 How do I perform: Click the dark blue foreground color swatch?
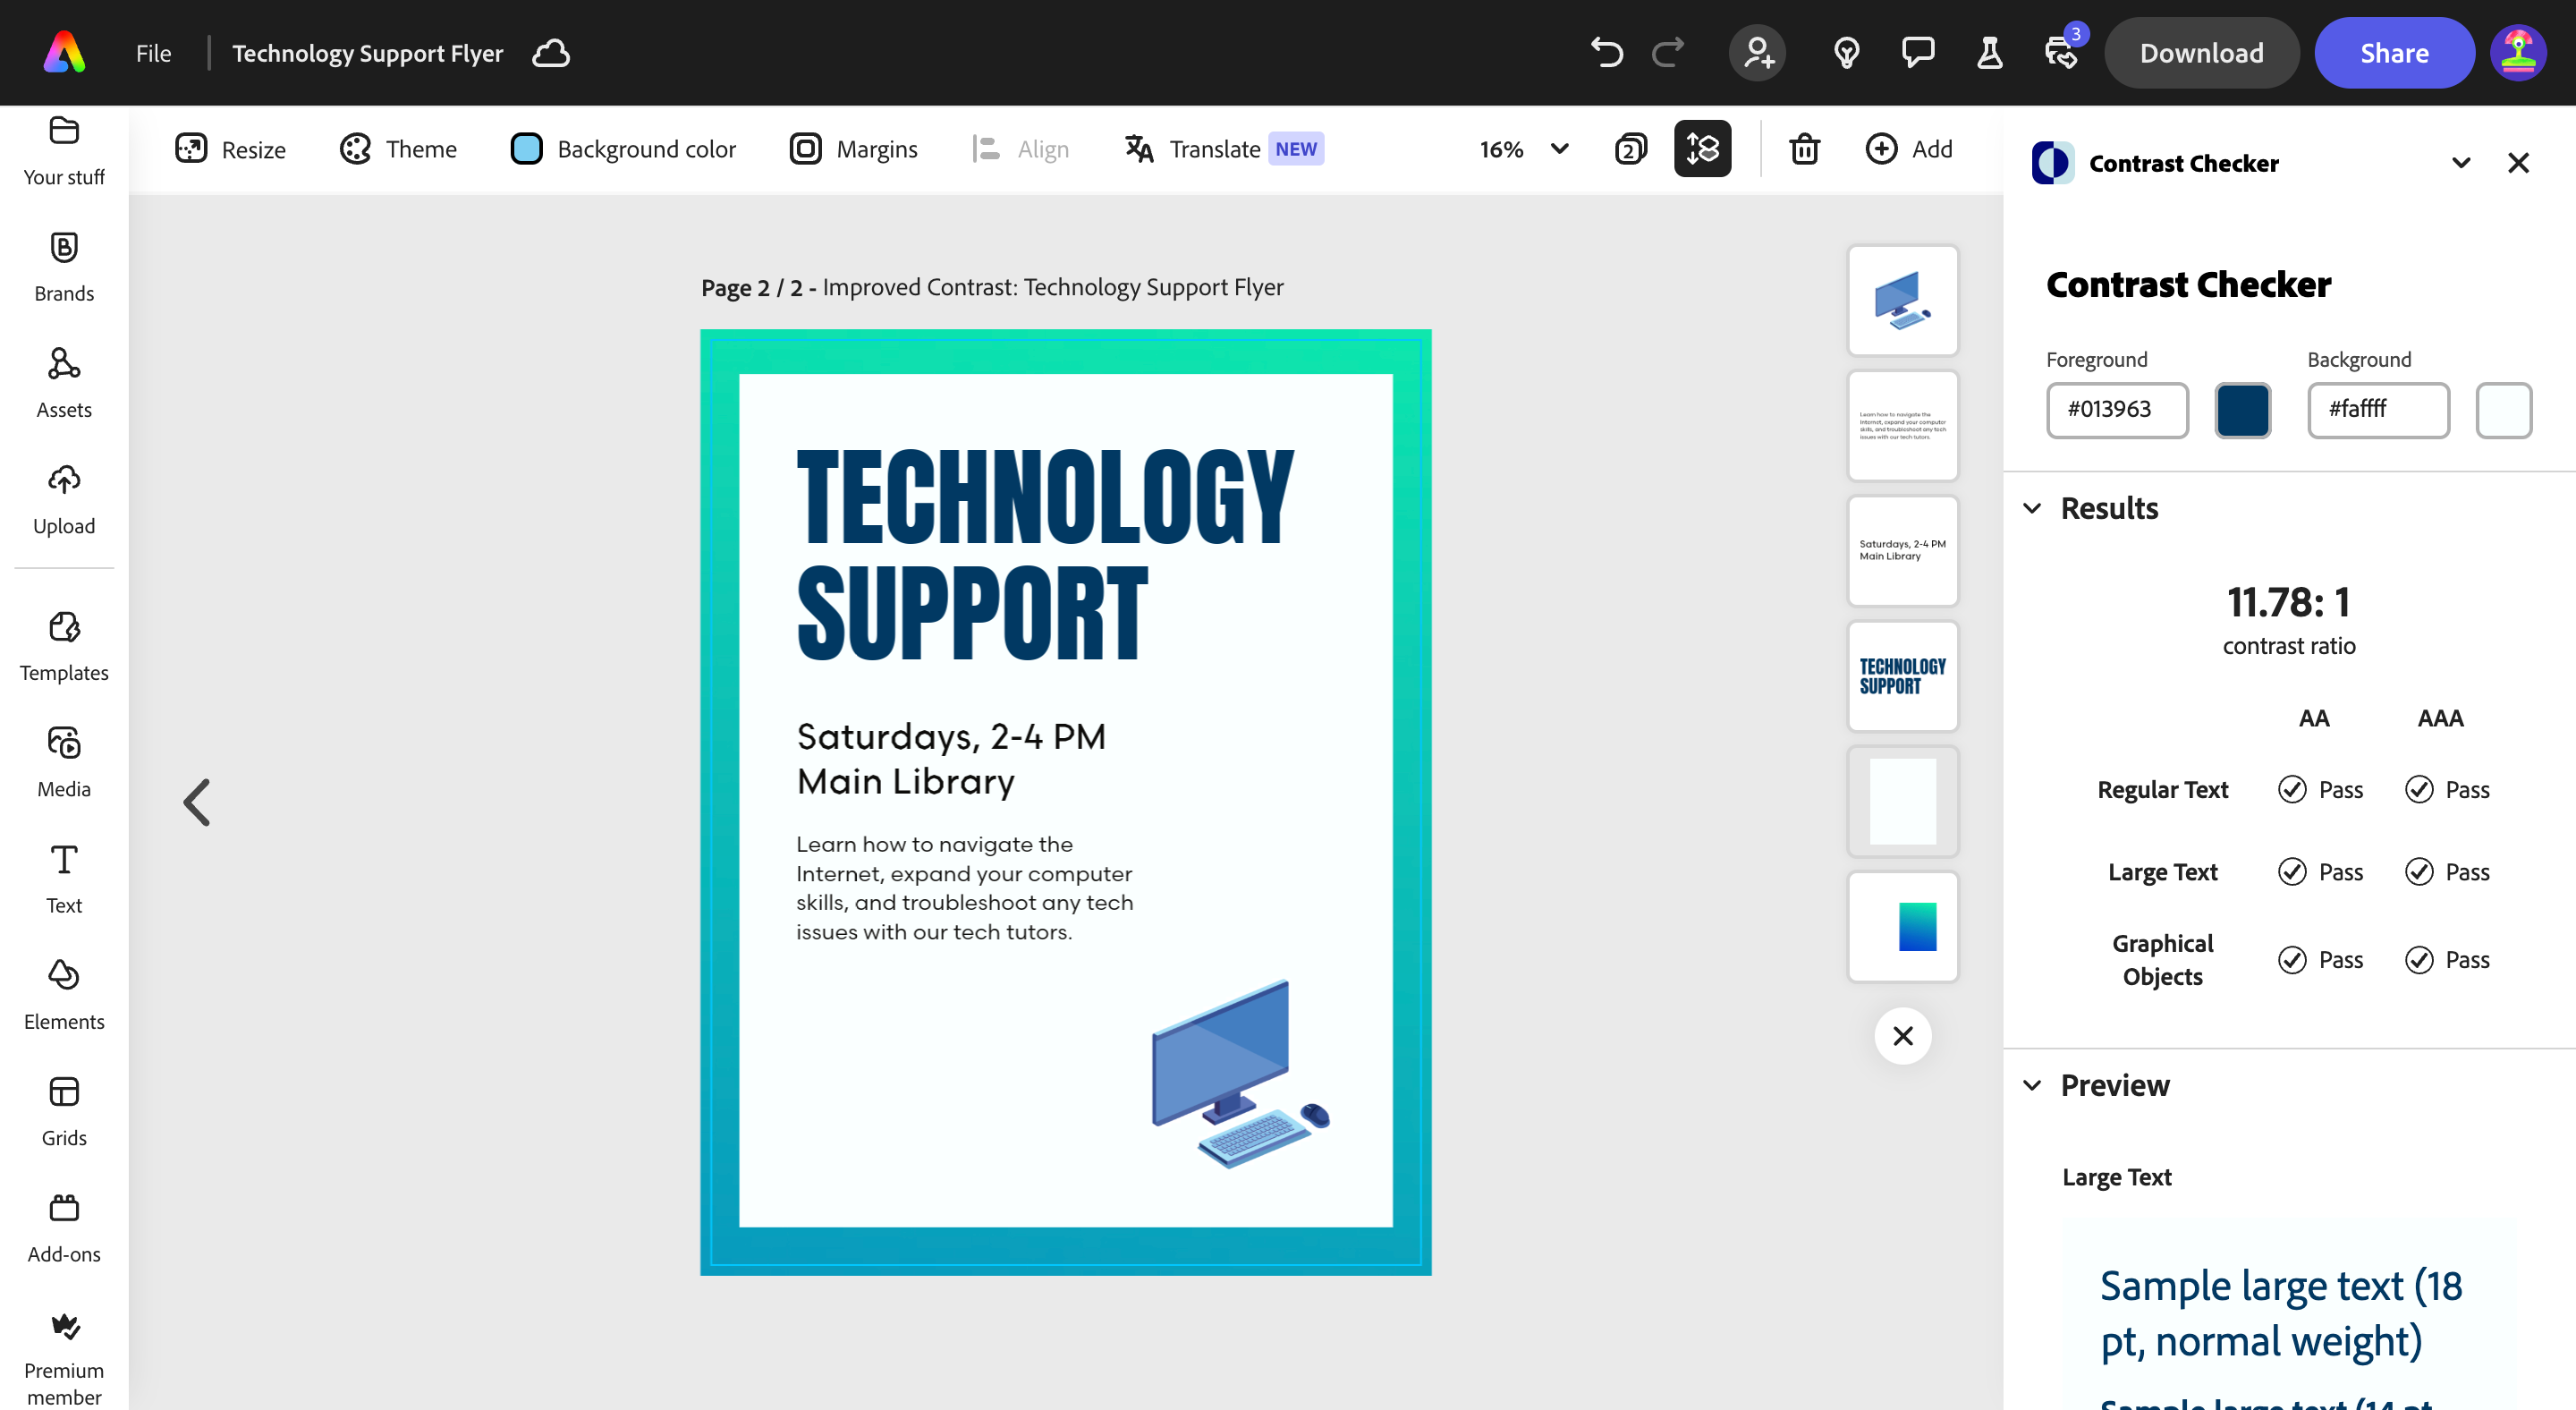2242,410
